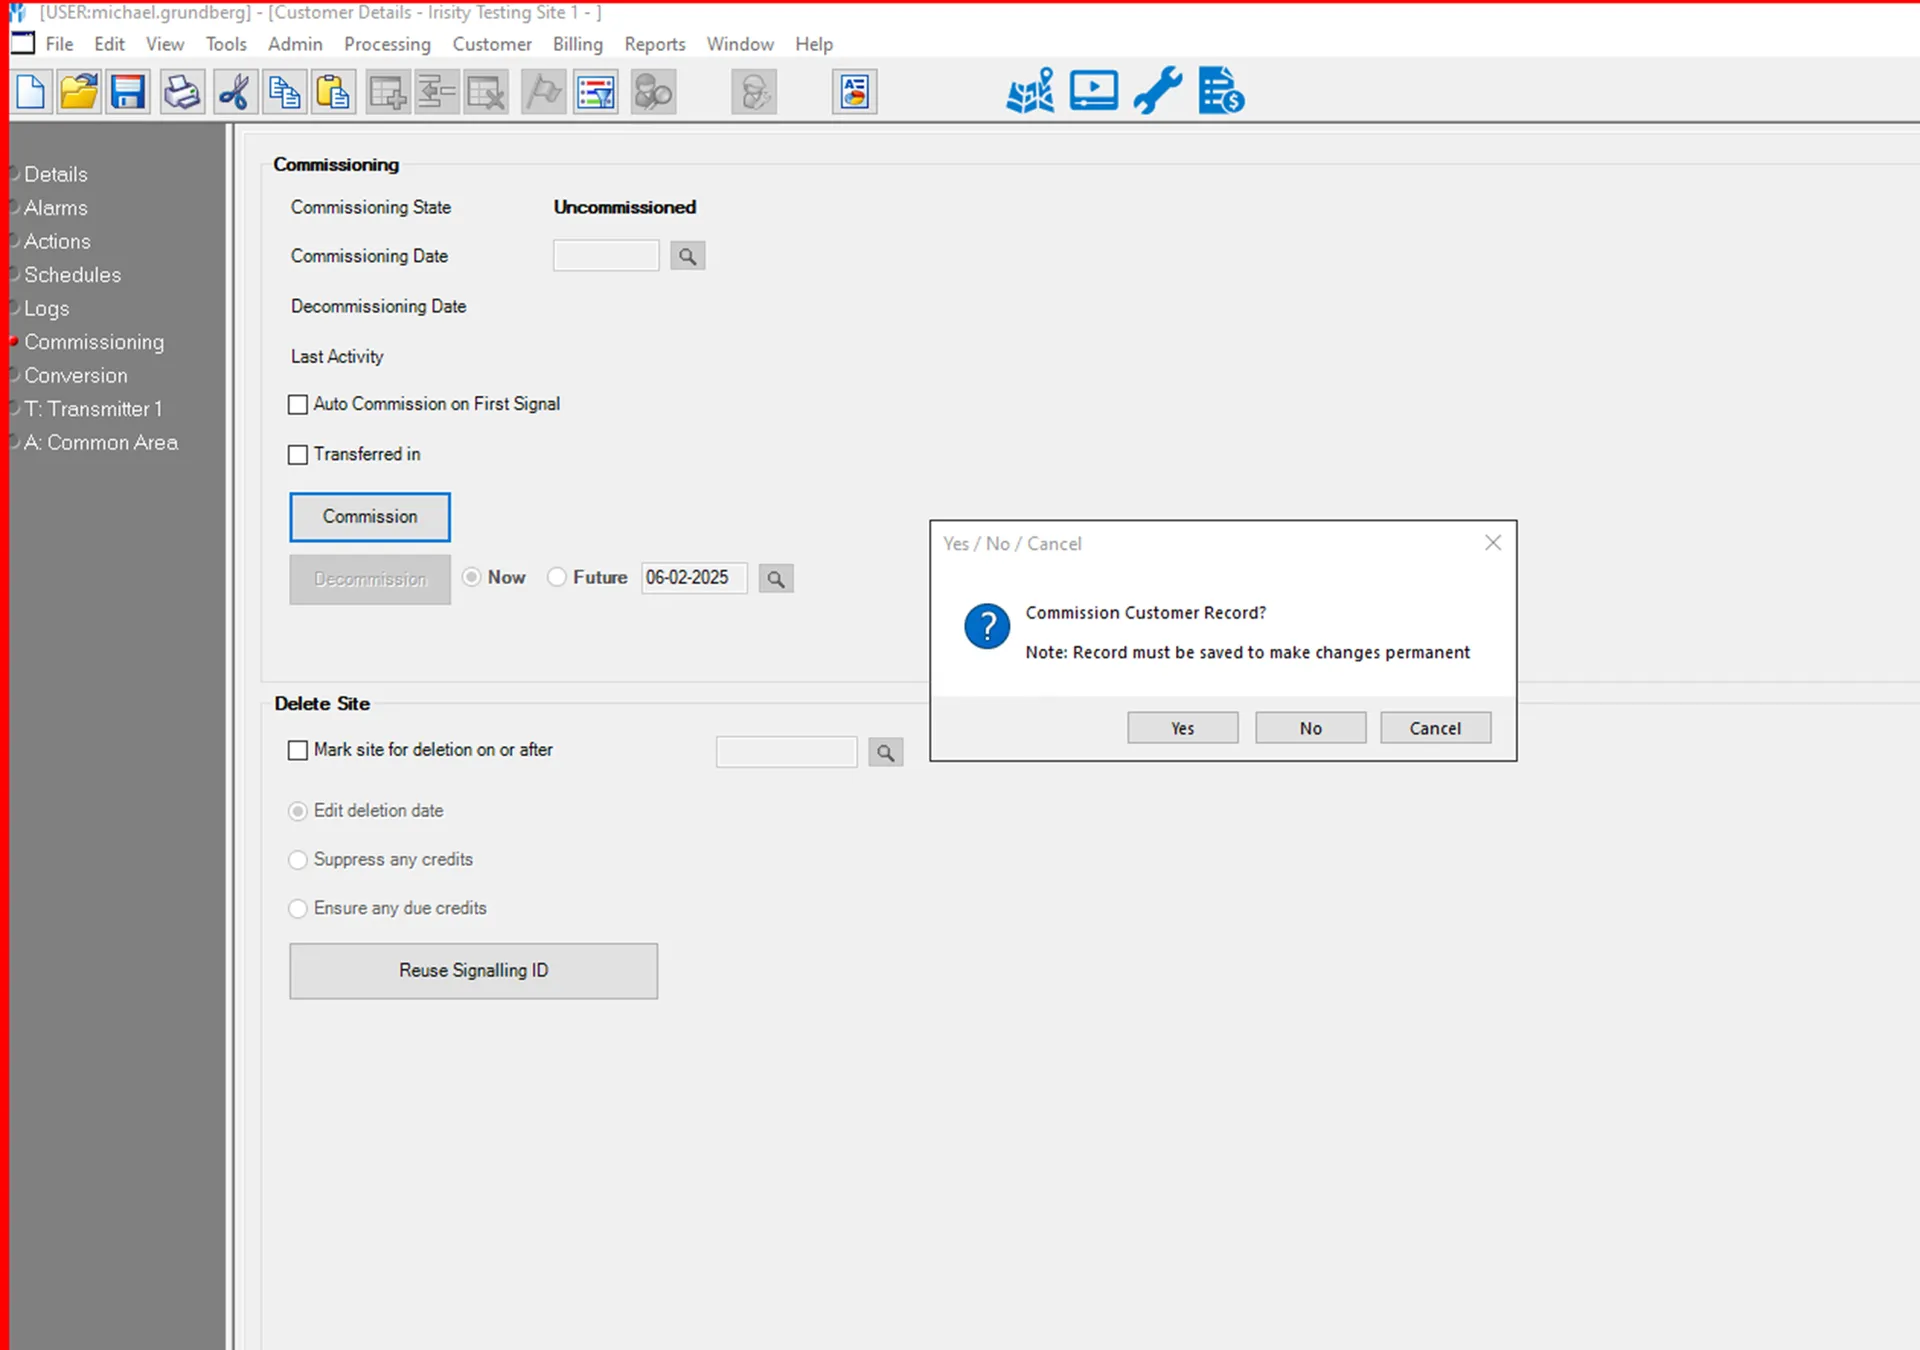Check Mark site for deletion on or after

298,750
